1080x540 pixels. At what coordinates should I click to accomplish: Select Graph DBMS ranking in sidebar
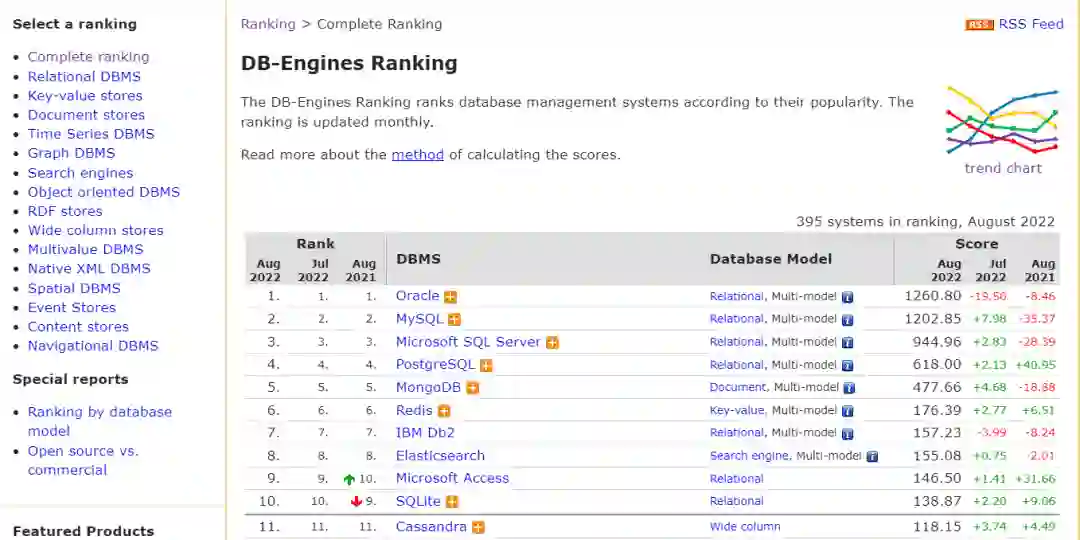pos(71,153)
